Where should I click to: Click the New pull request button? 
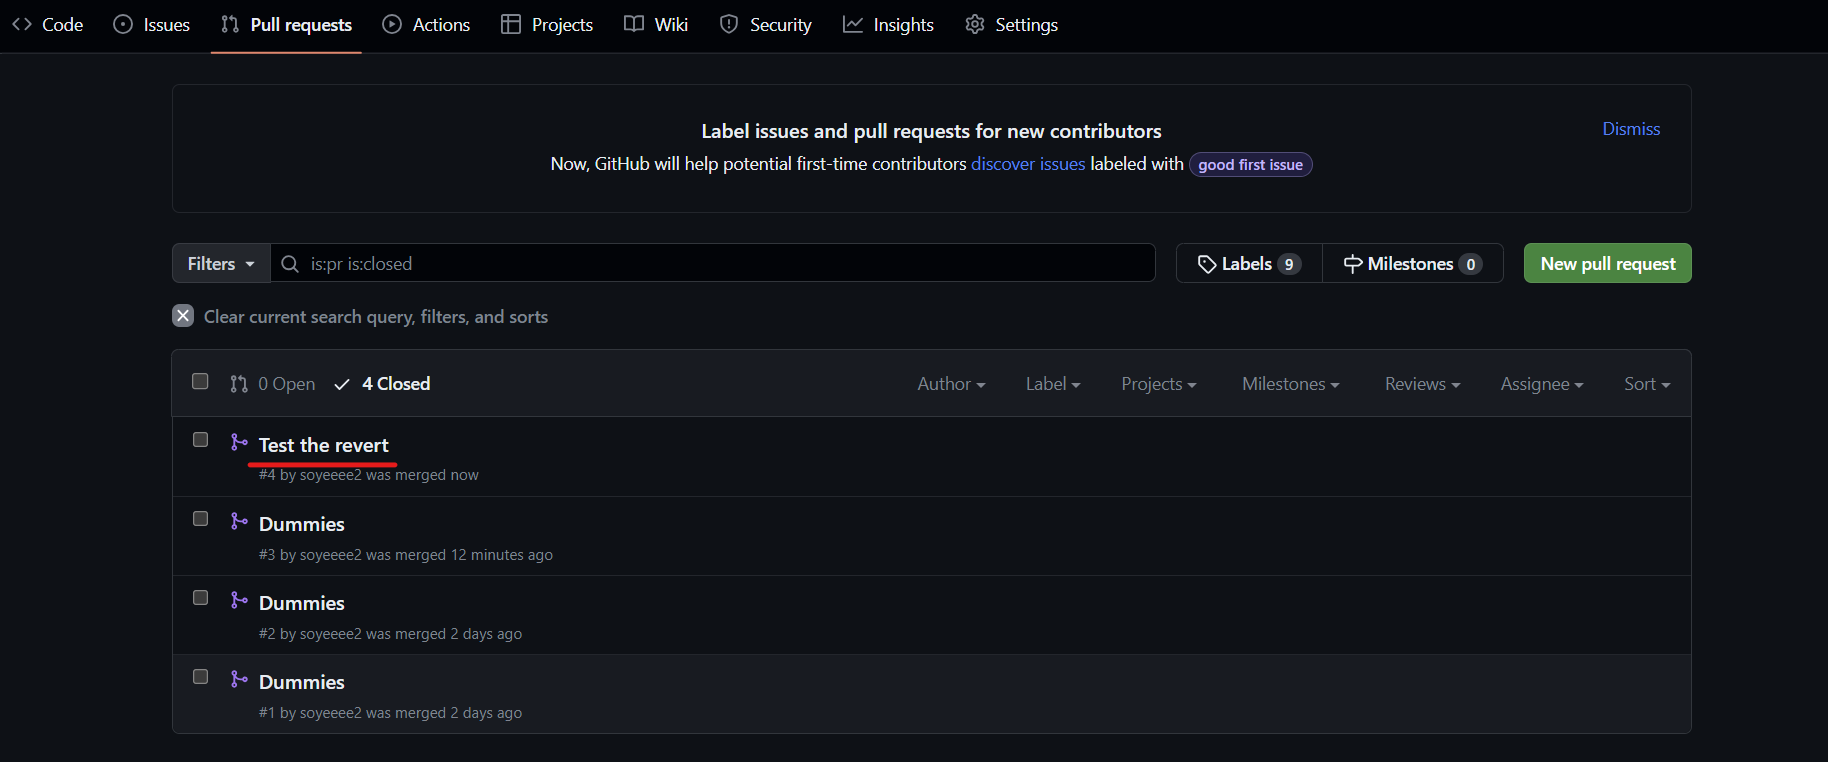click(x=1607, y=263)
